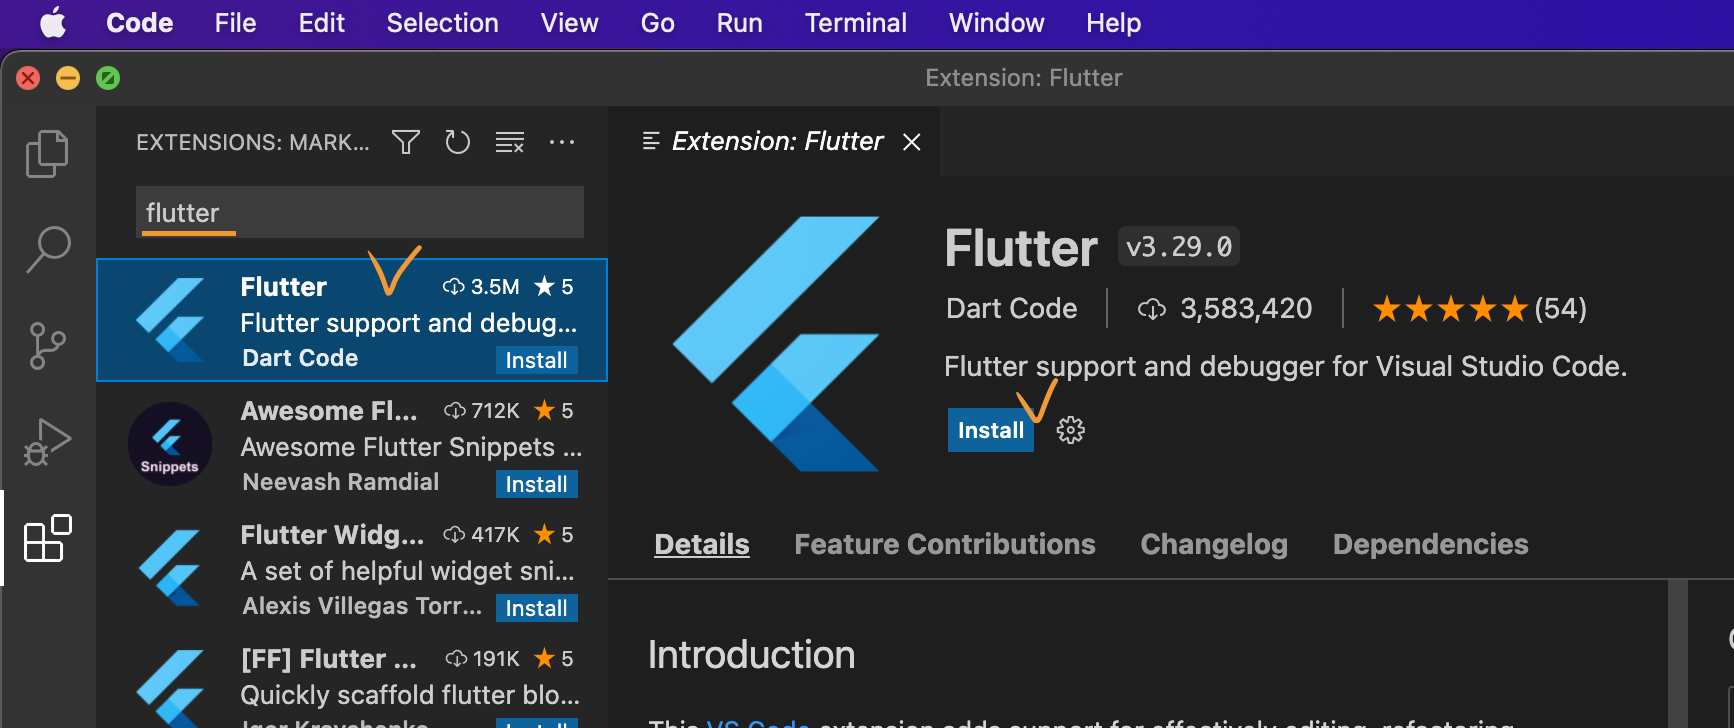Click the Flutter logo in list row
Screen dimensions: 1734x728
[x=171, y=320]
